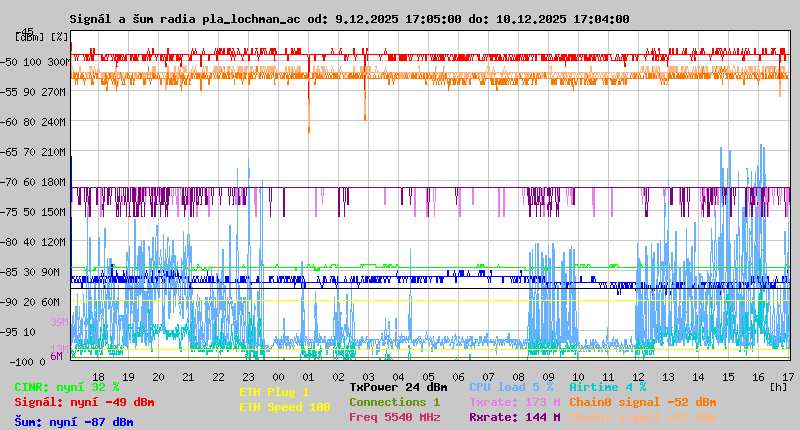Click the graph title text at top
This screenshot has width=800, height=430.
coord(349,19)
